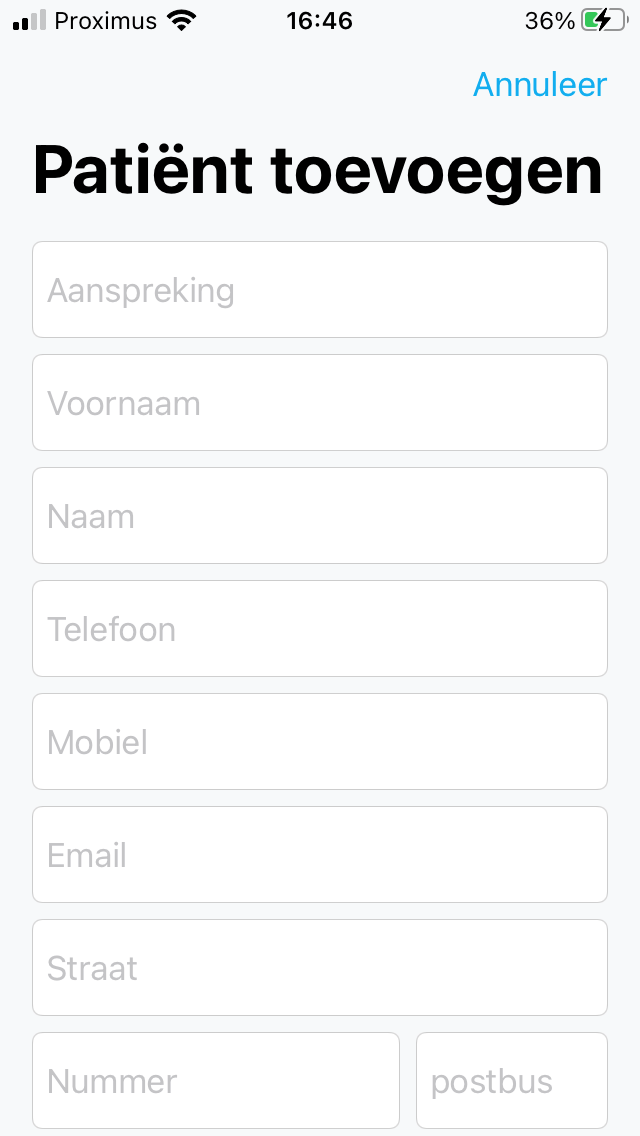Tap the Mobiel number field
The width and height of the screenshot is (640, 1136).
point(320,741)
